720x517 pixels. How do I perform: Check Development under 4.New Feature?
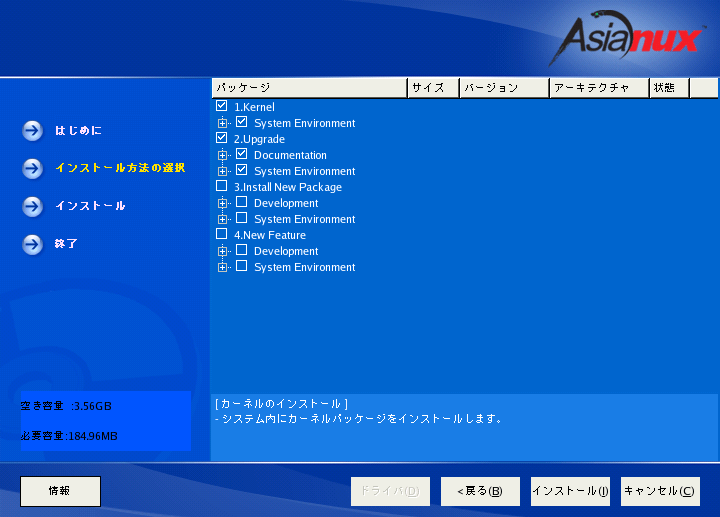pos(242,250)
